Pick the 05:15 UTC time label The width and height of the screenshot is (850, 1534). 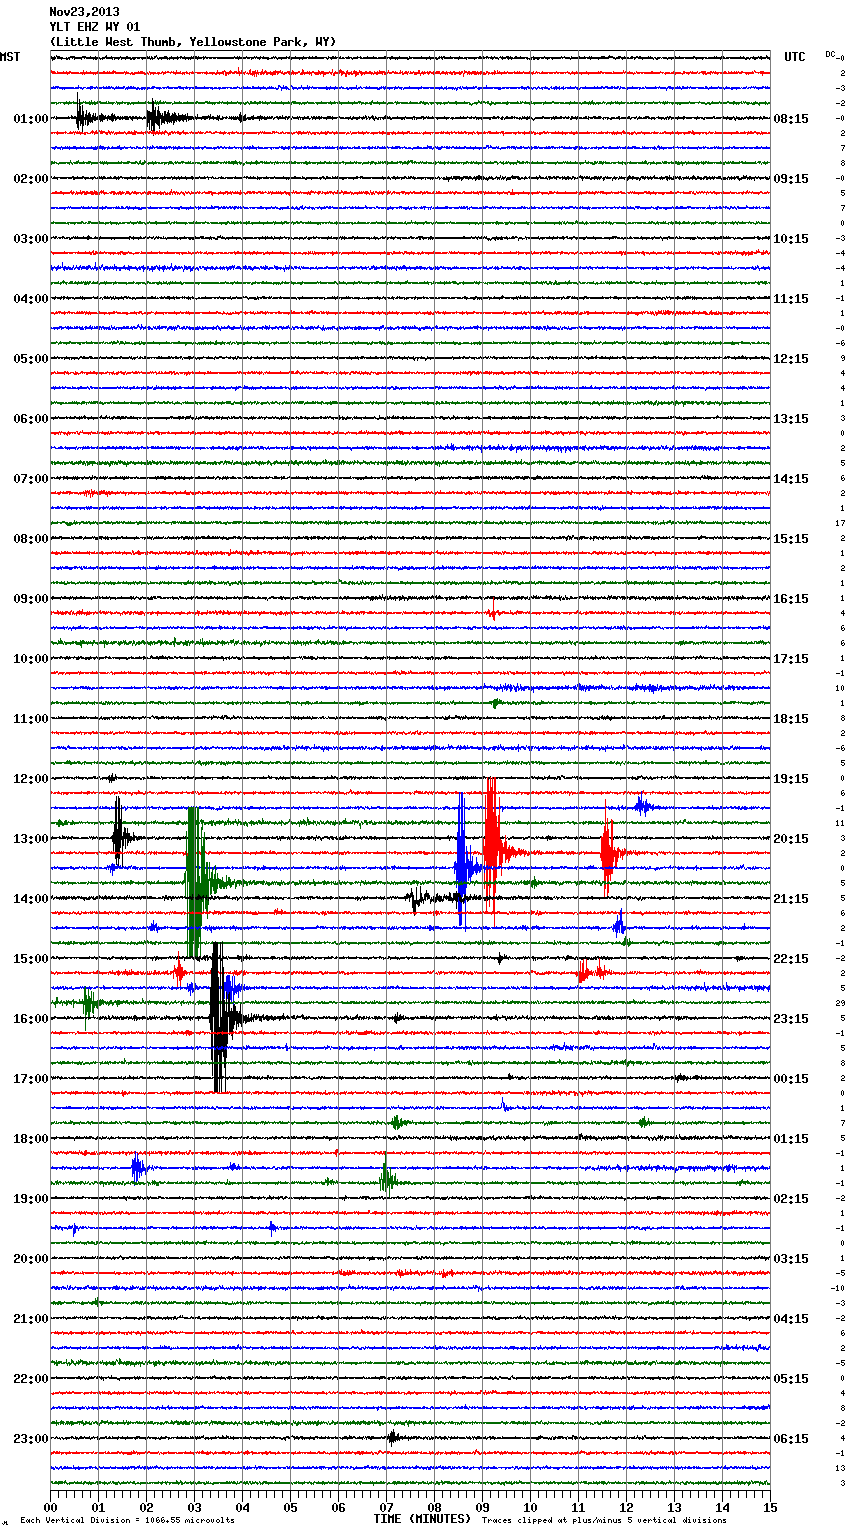tap(791, 1379)
